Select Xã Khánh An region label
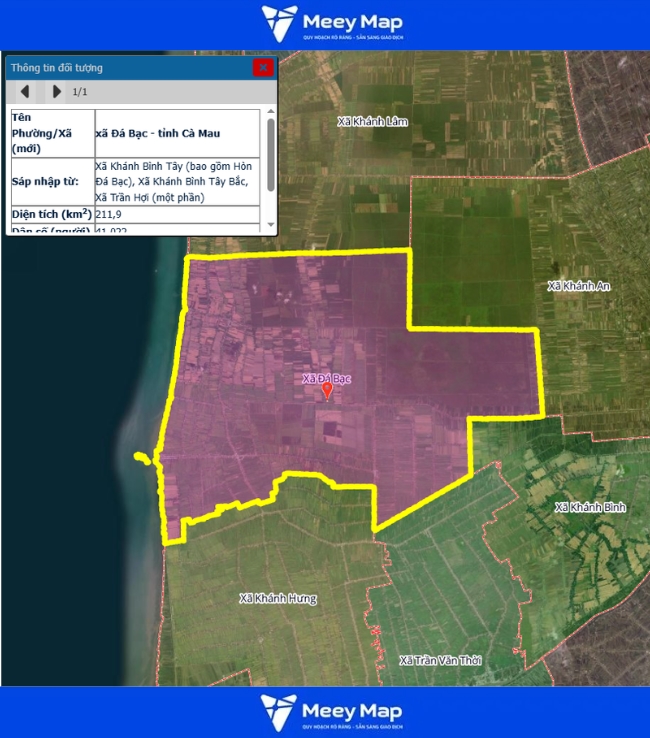650x738 pixels. pos(578,287)
